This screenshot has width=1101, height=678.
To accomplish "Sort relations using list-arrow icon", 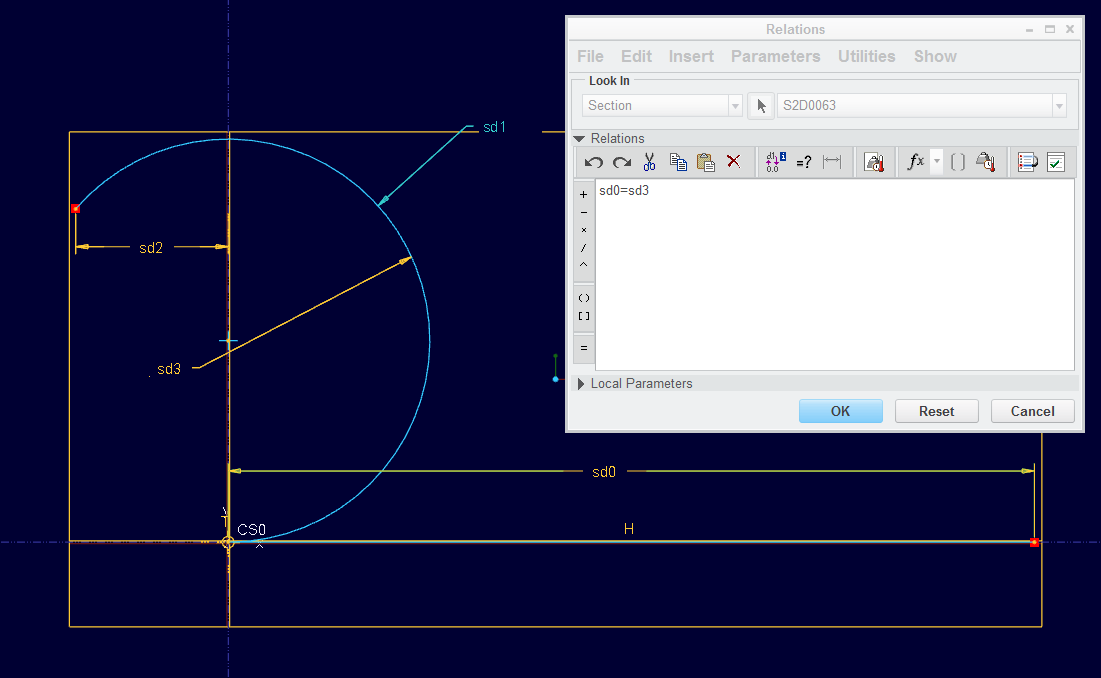I will (1028, 162).
